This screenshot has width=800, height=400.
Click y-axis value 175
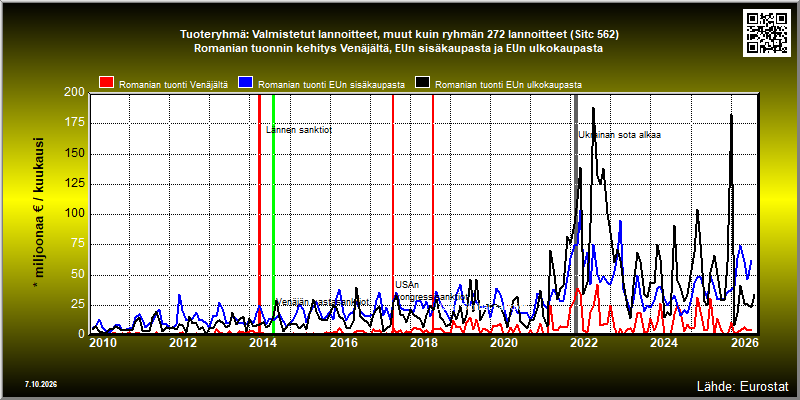[75, 123]
